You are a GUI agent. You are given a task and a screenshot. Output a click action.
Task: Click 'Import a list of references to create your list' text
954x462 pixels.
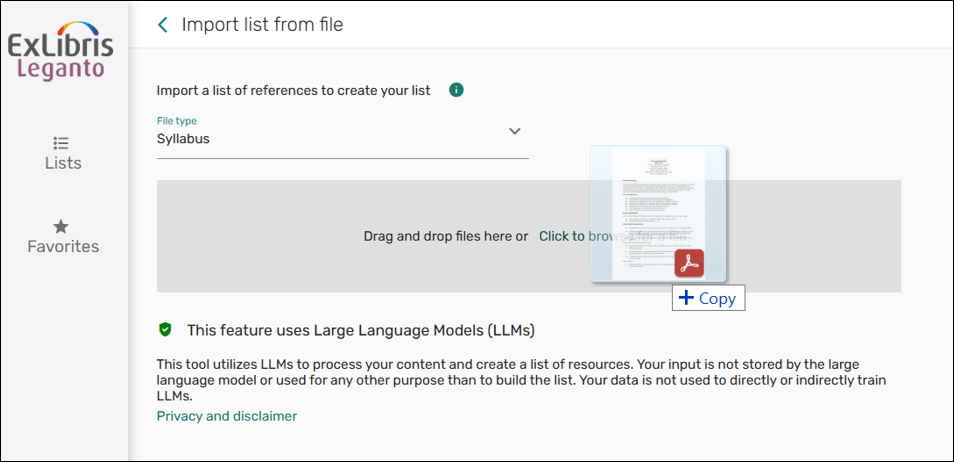(x=294, y=91)
